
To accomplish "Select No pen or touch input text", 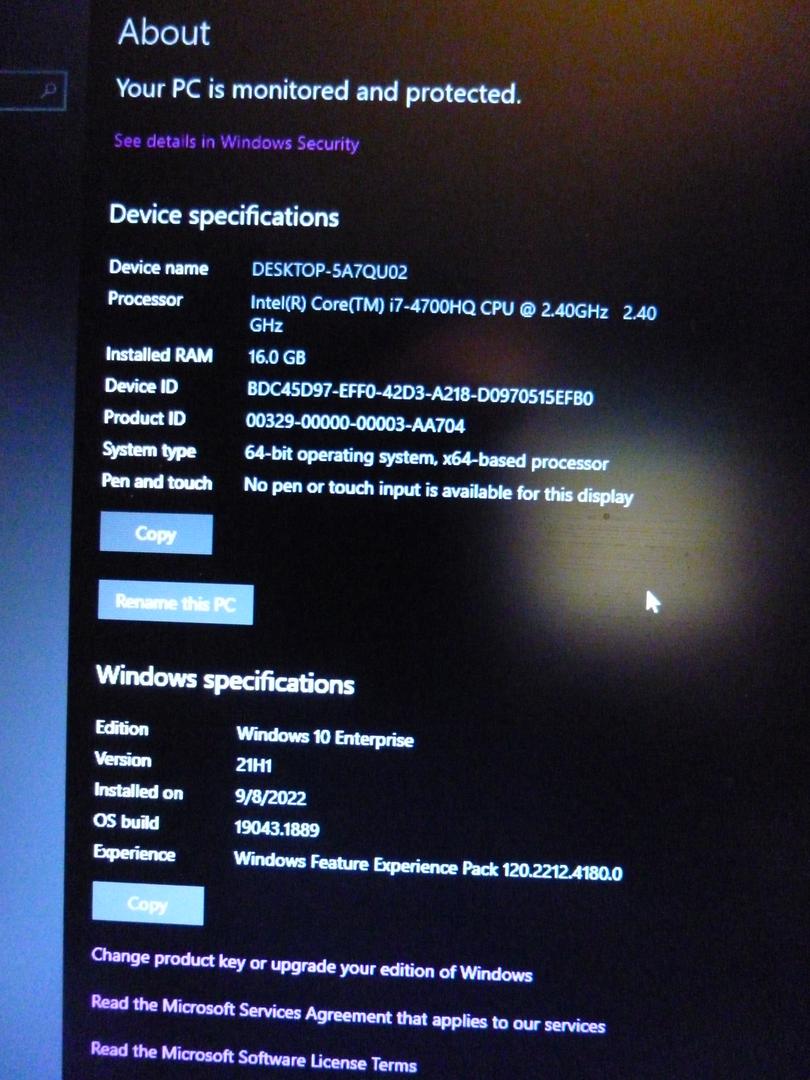I will pyautogui.click(x=438, y=492).
